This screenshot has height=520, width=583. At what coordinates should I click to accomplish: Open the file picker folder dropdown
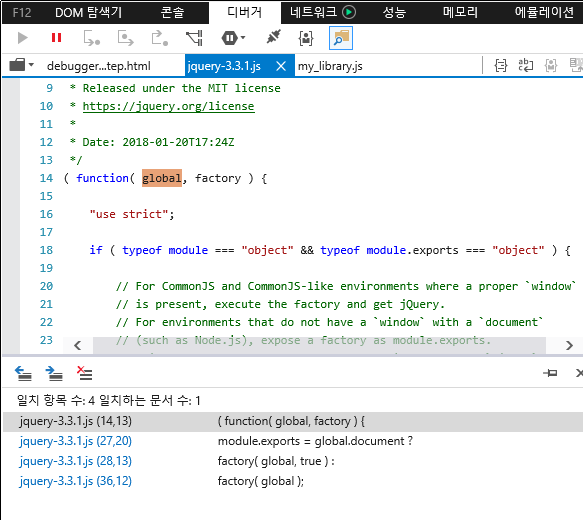point(21,65)
